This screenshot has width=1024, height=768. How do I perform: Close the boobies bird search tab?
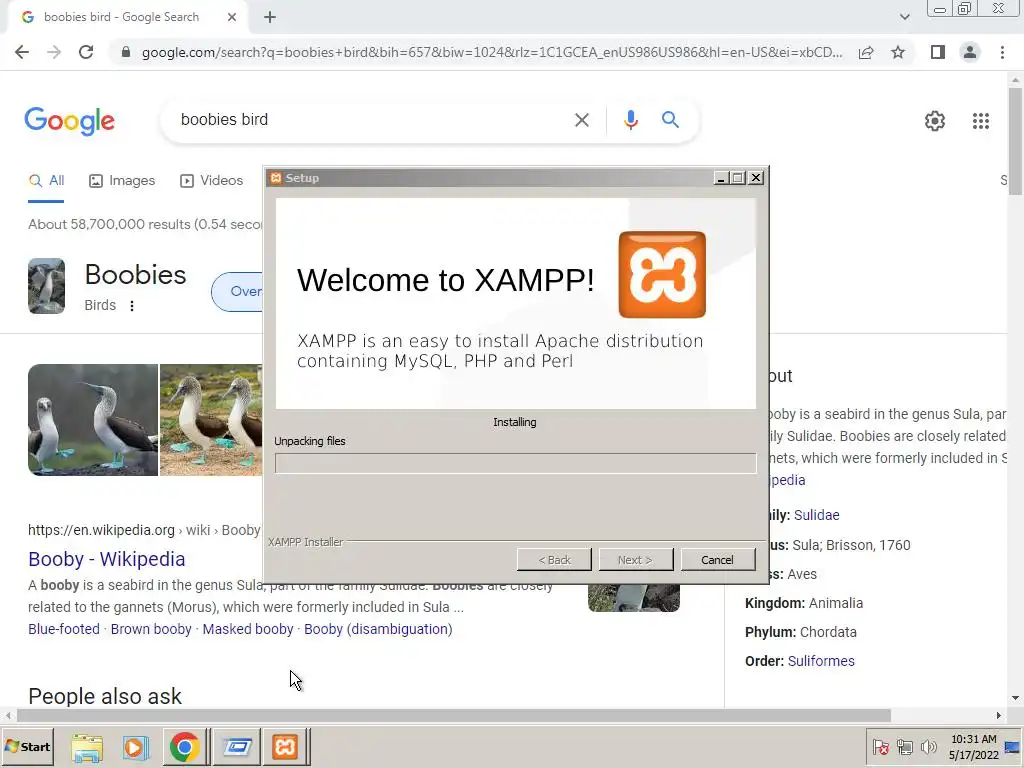tap(231, 17)
